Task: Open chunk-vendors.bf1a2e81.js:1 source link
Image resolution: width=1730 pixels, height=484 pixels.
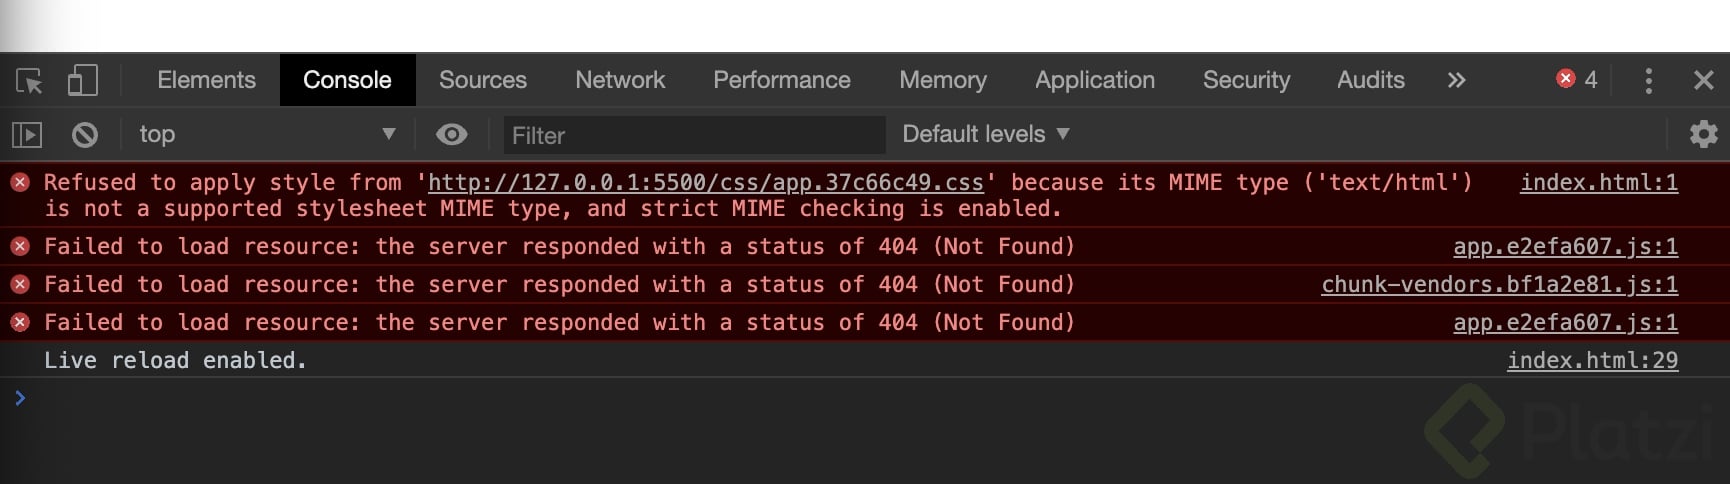Action: (x=1499, y=285)
